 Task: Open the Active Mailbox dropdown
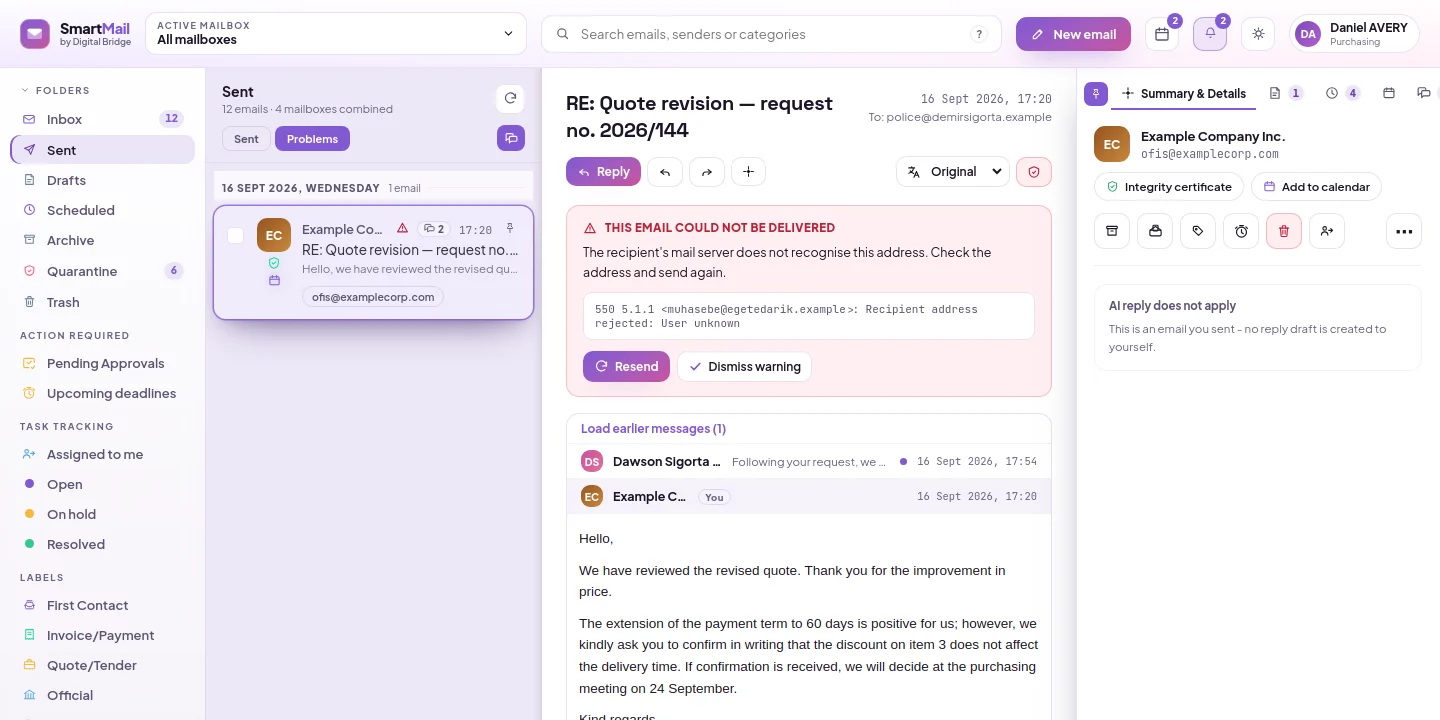[x=336, y=34]
